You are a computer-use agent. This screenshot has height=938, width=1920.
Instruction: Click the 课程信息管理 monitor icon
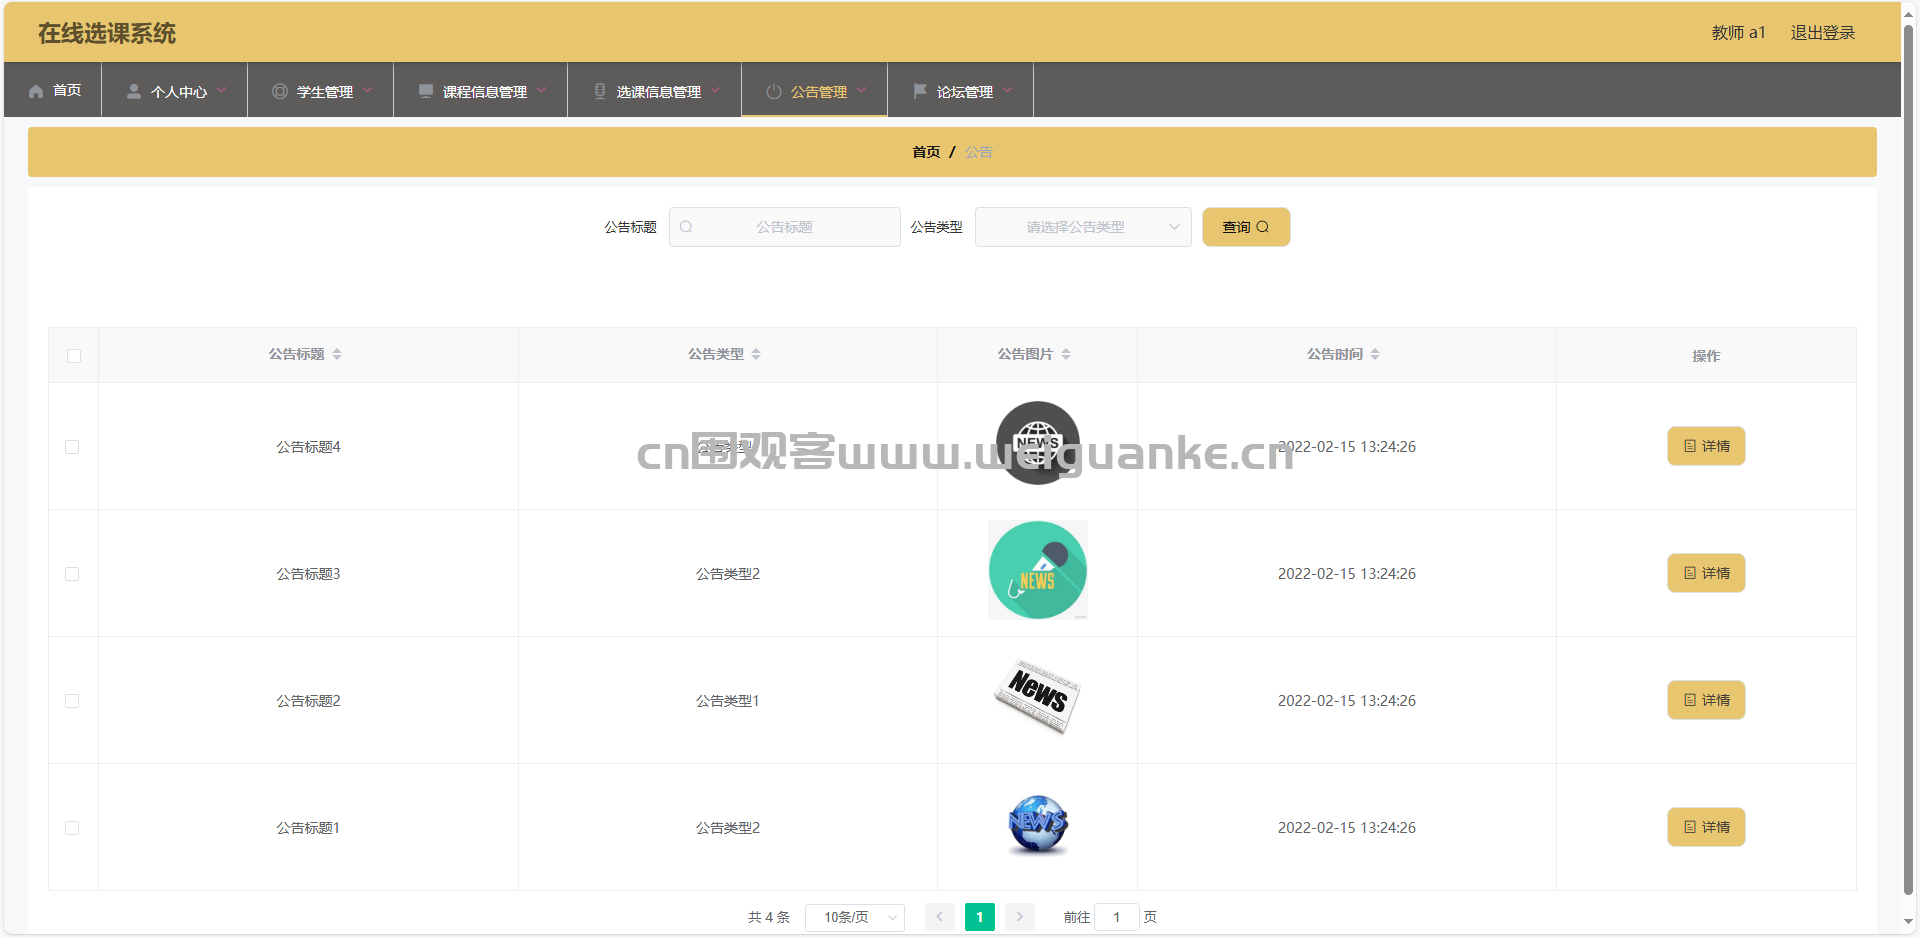tap(426, 91)
